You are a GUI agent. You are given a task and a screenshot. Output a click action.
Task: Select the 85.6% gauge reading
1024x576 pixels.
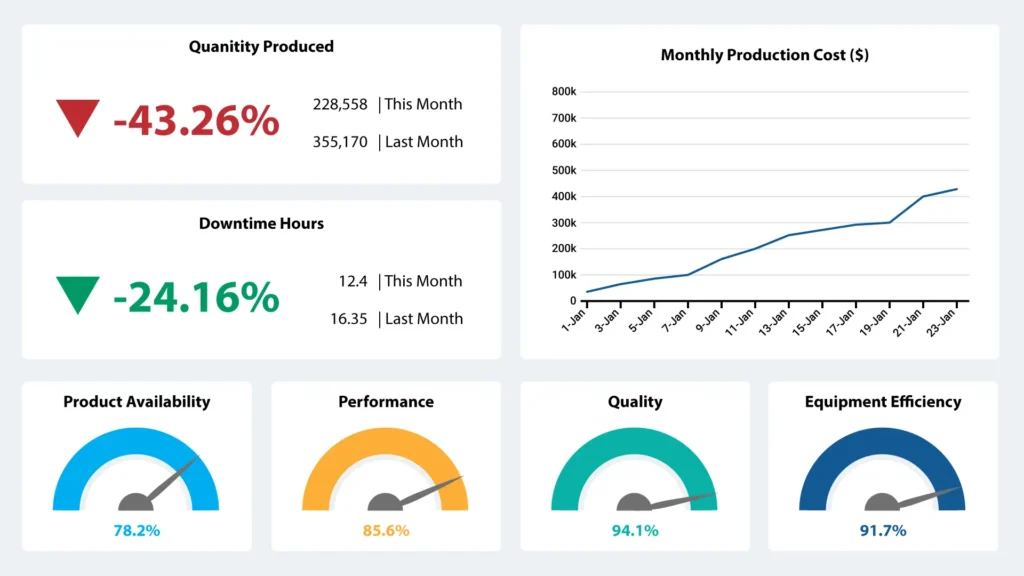click(385, 531)
